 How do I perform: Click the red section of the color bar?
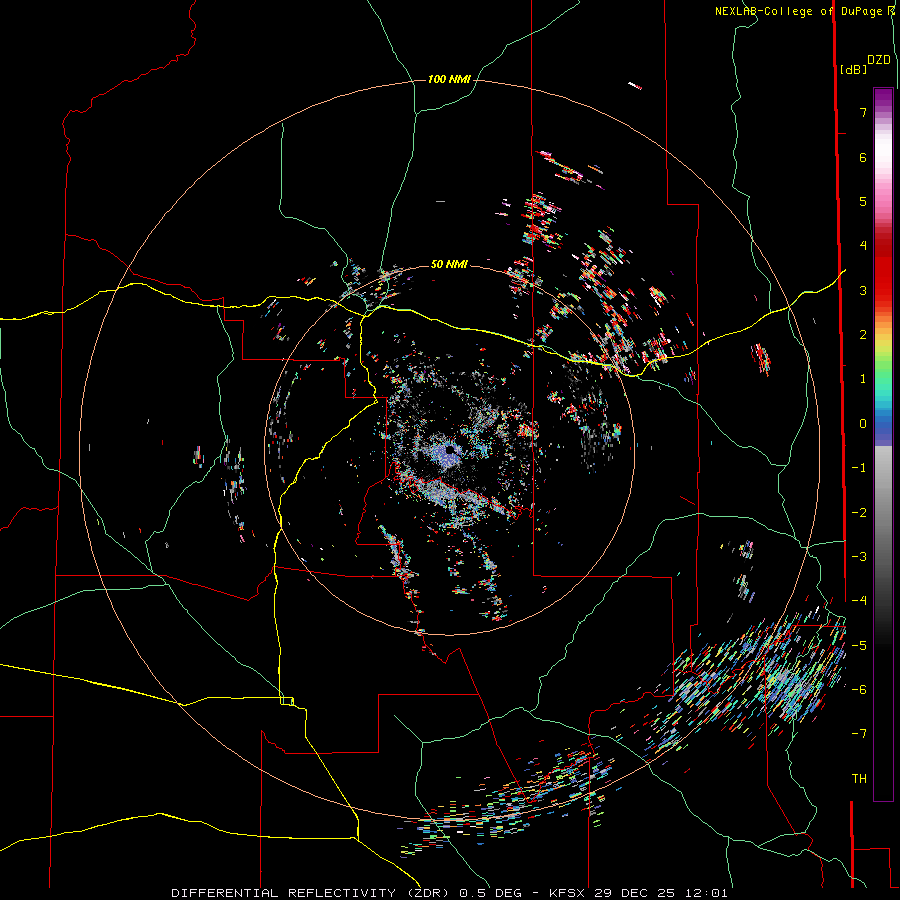883,270
